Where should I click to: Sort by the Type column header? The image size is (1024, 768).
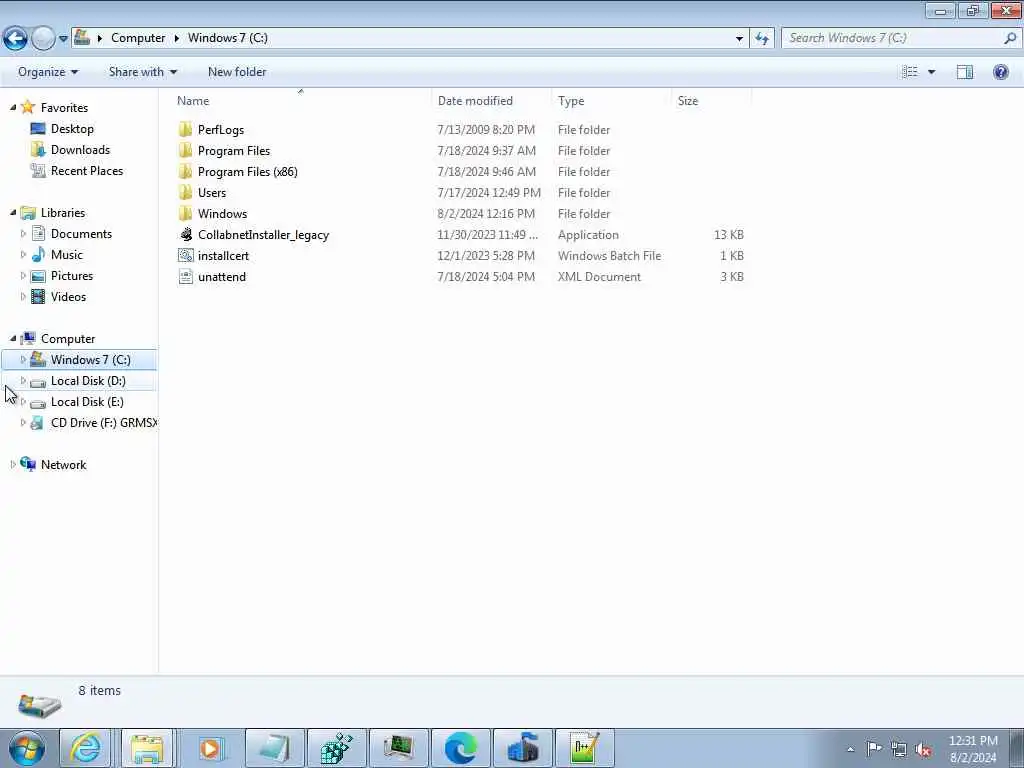click(571, 101)
